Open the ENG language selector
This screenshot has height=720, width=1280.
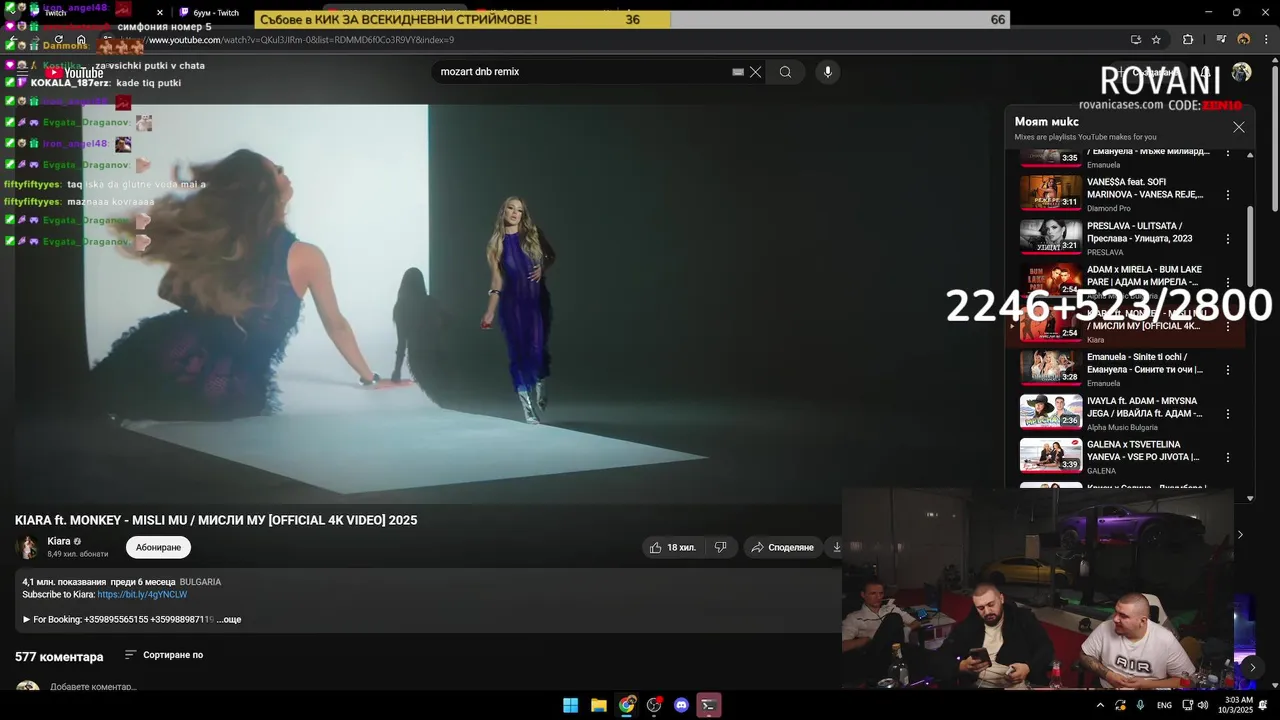point(1164,705)
